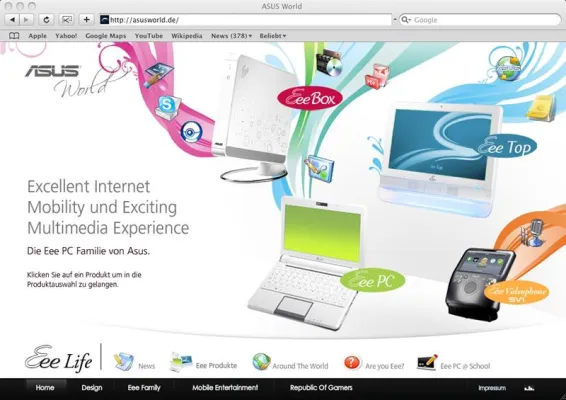
Task: Click the webcam icon on pink ribbon
Action: (x=191, y=132)
